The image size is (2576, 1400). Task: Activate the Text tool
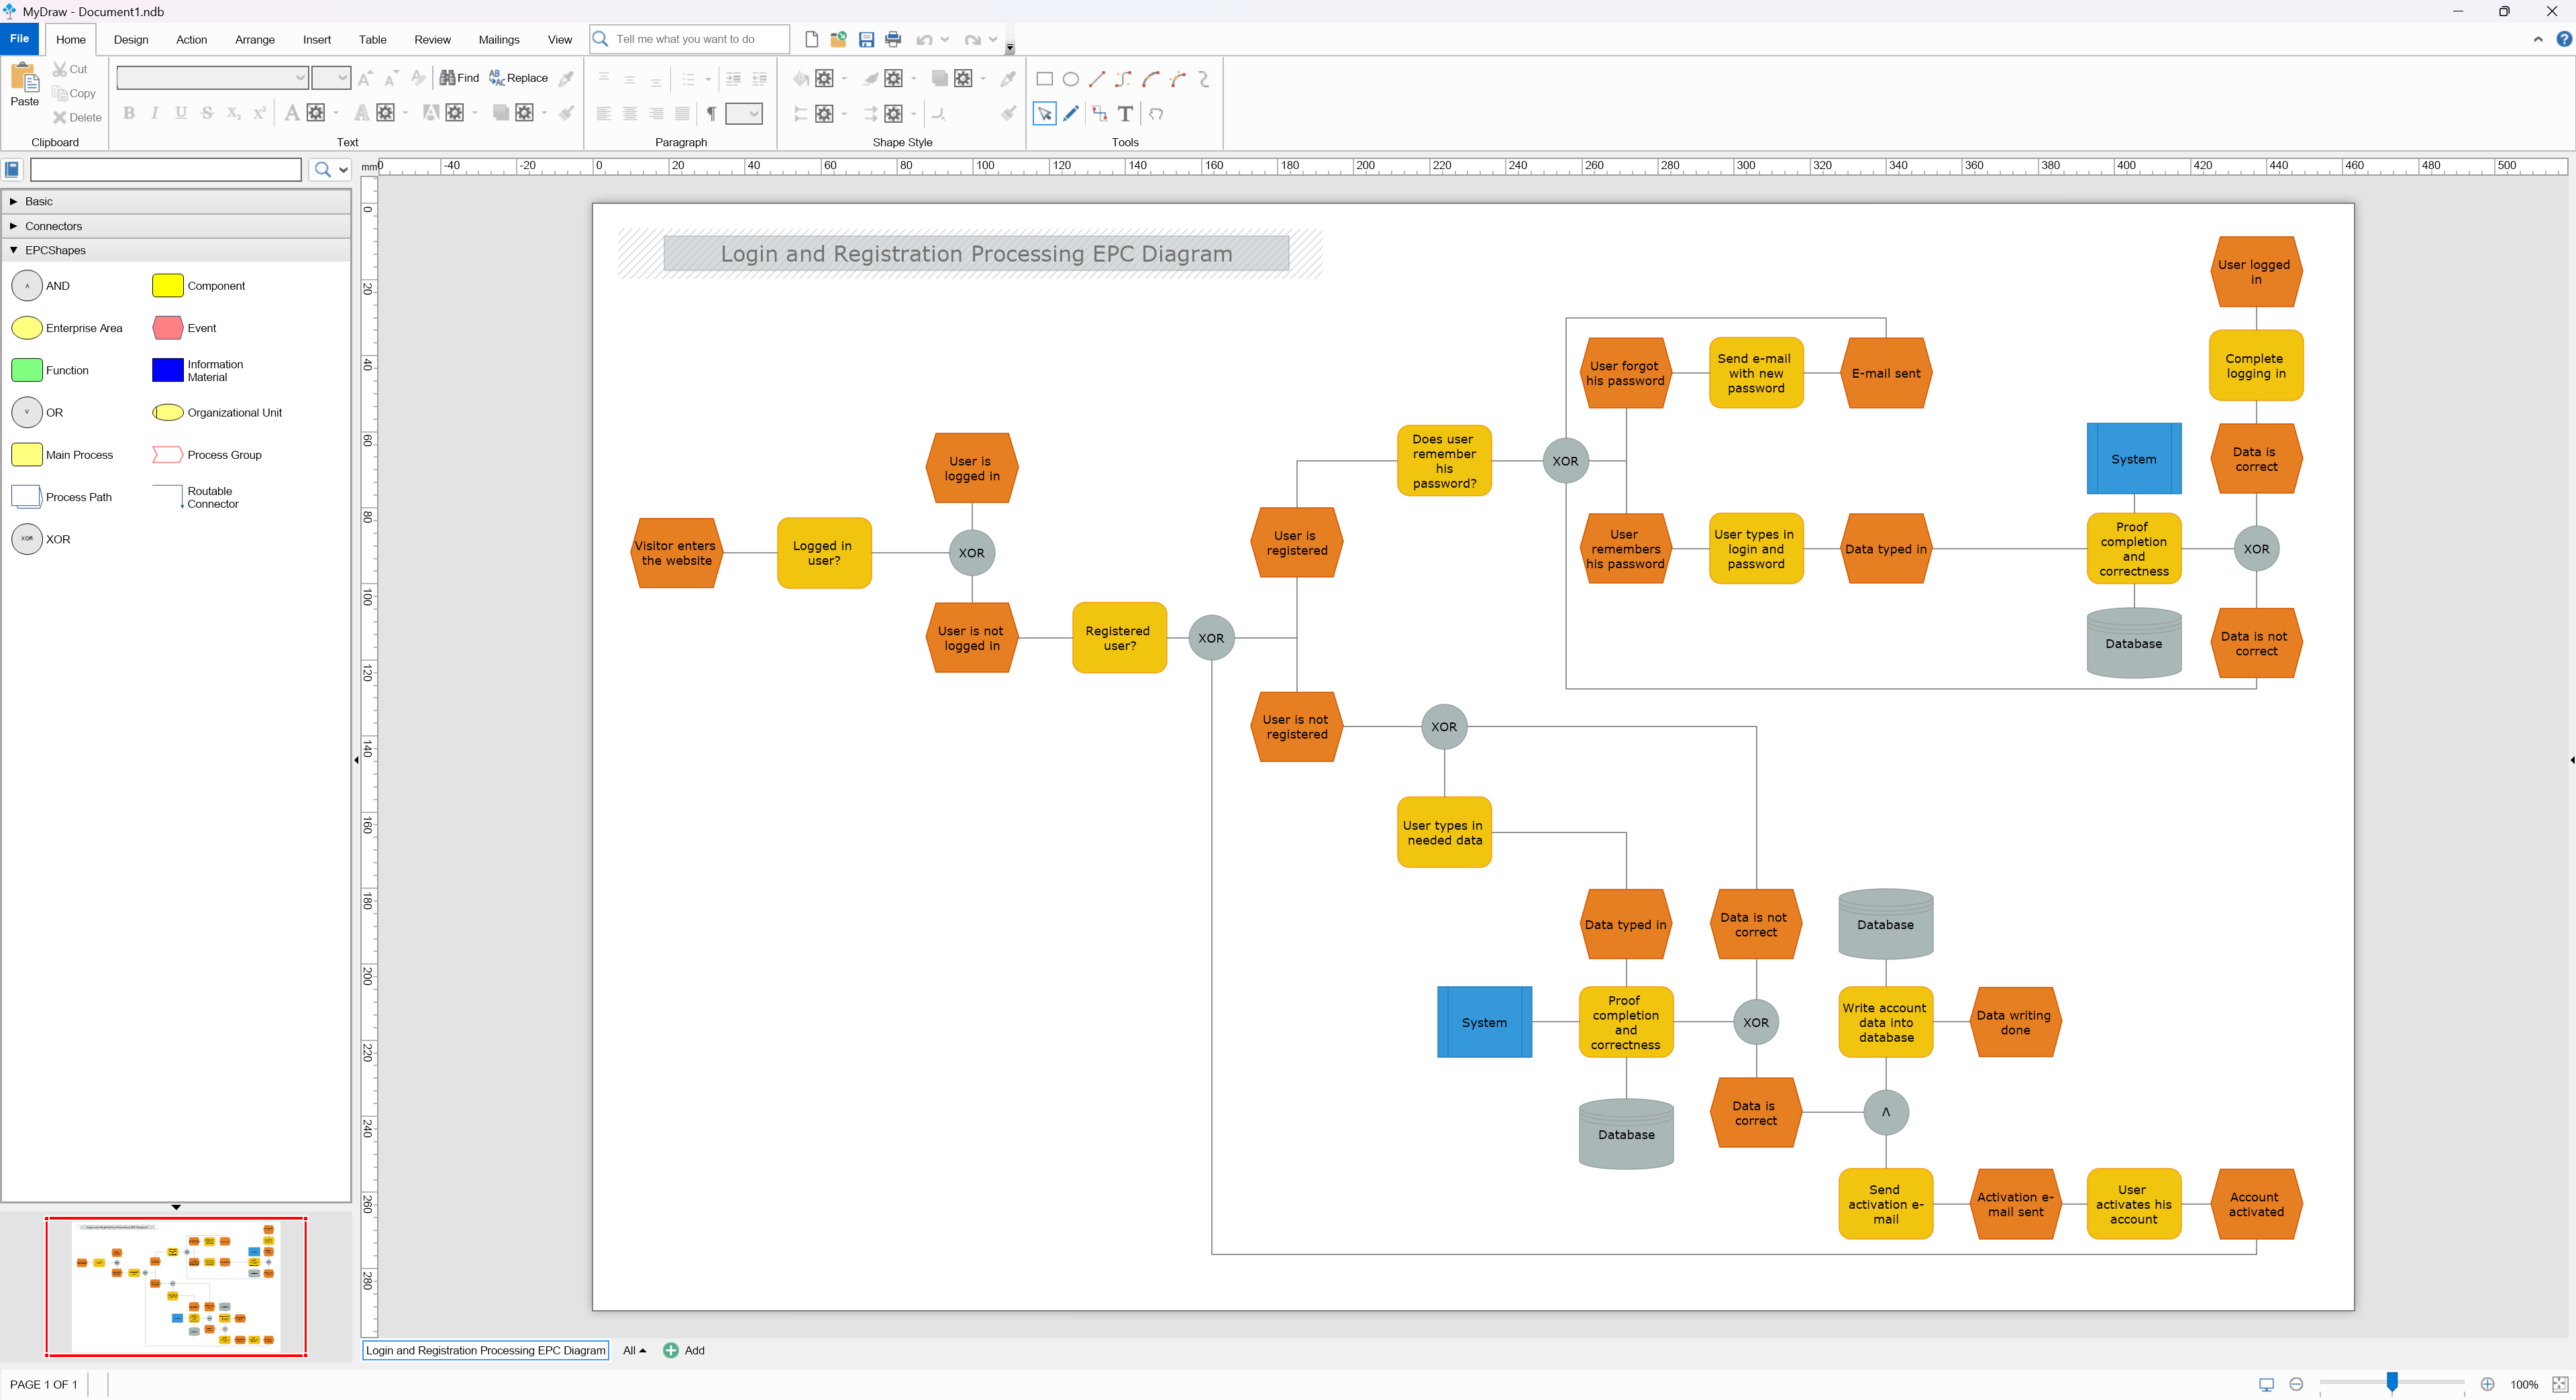tap(1125, 114)
